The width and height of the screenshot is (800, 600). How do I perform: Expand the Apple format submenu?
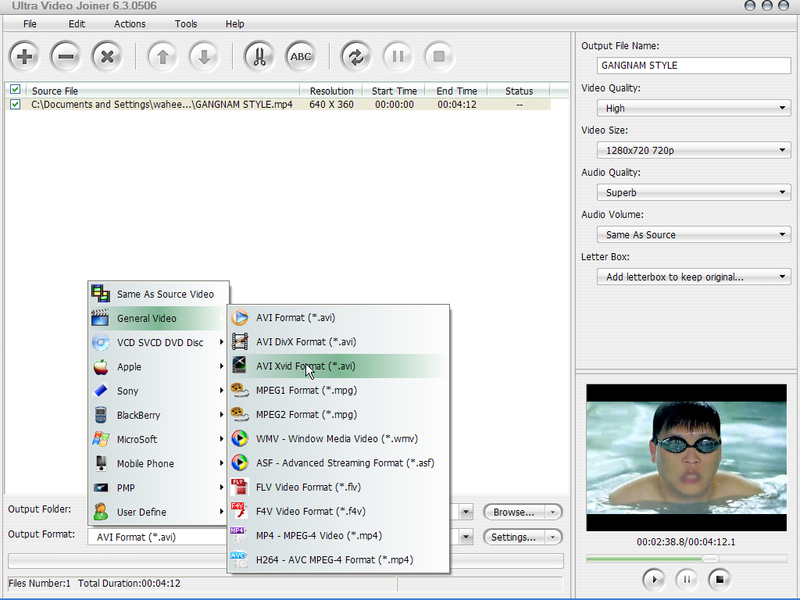[x=159, y=367]
